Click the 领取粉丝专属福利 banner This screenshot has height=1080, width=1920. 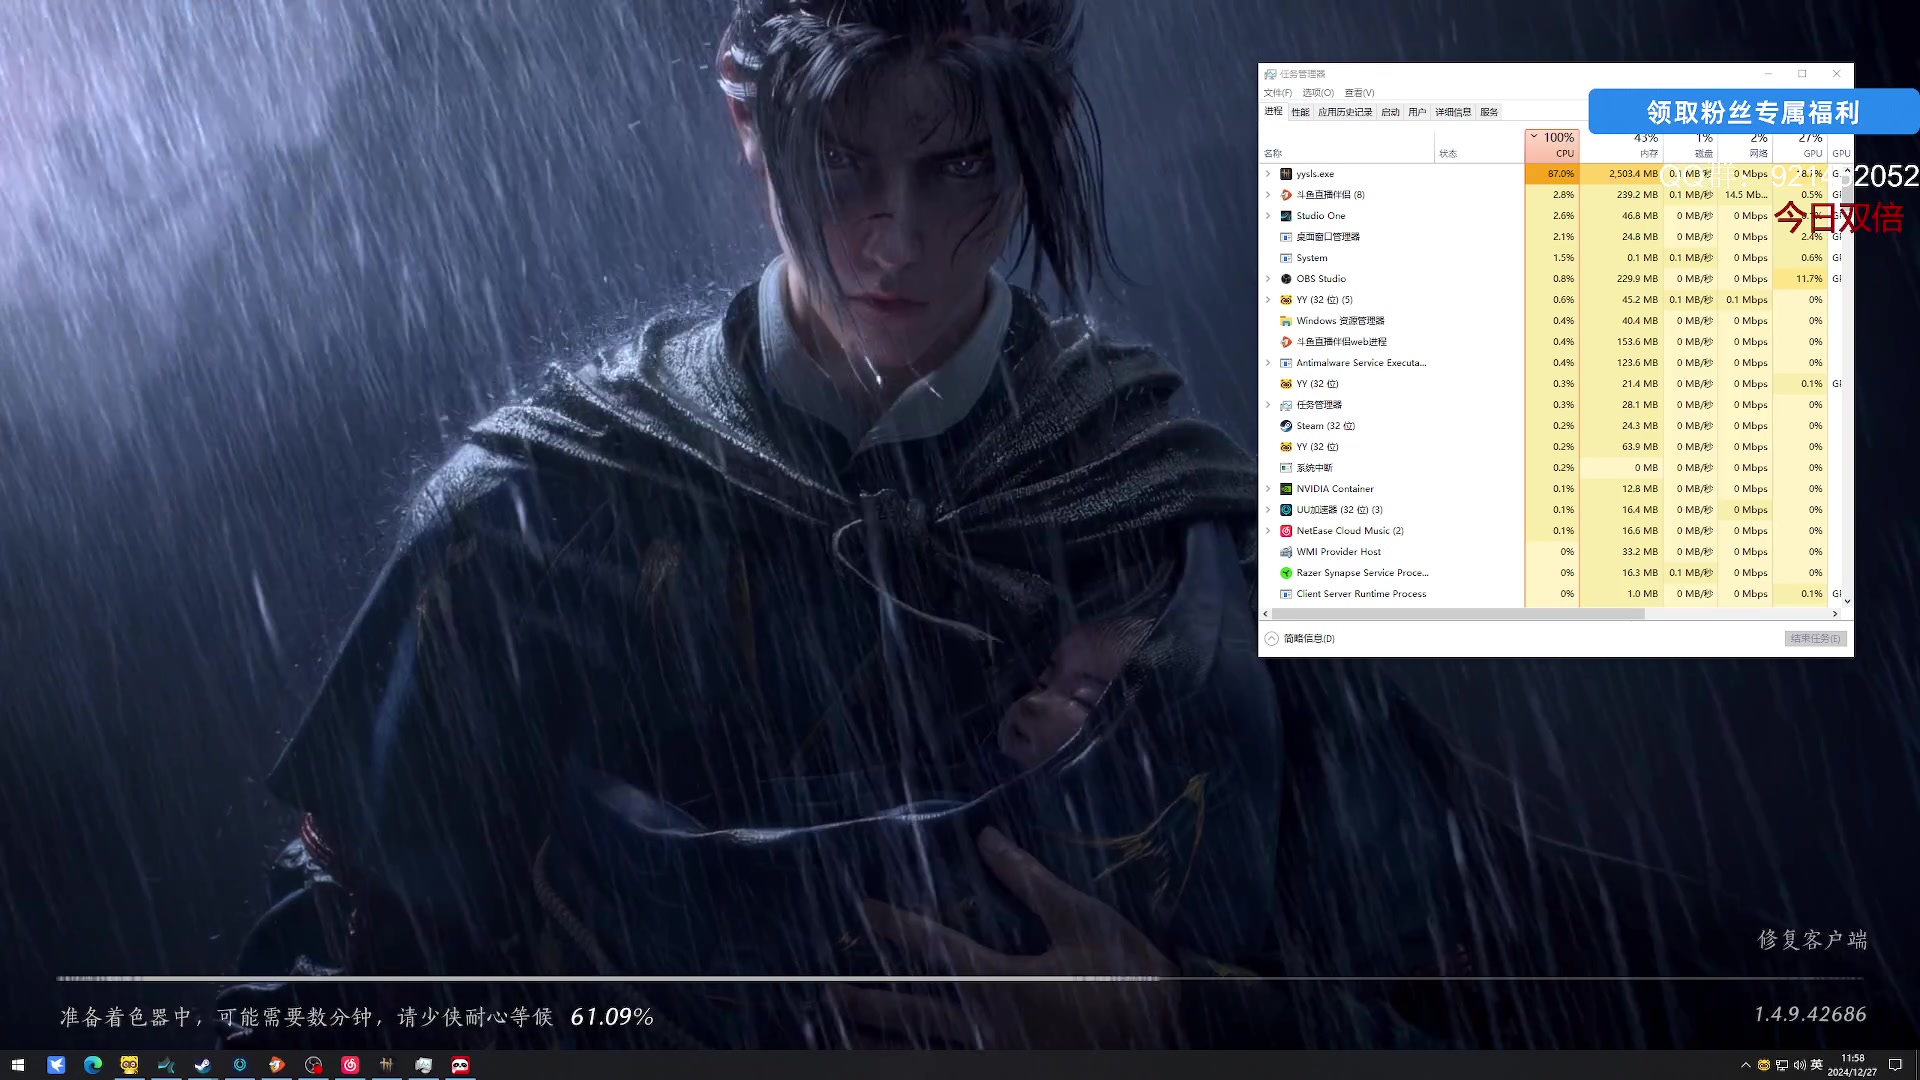coord(1753,112)
